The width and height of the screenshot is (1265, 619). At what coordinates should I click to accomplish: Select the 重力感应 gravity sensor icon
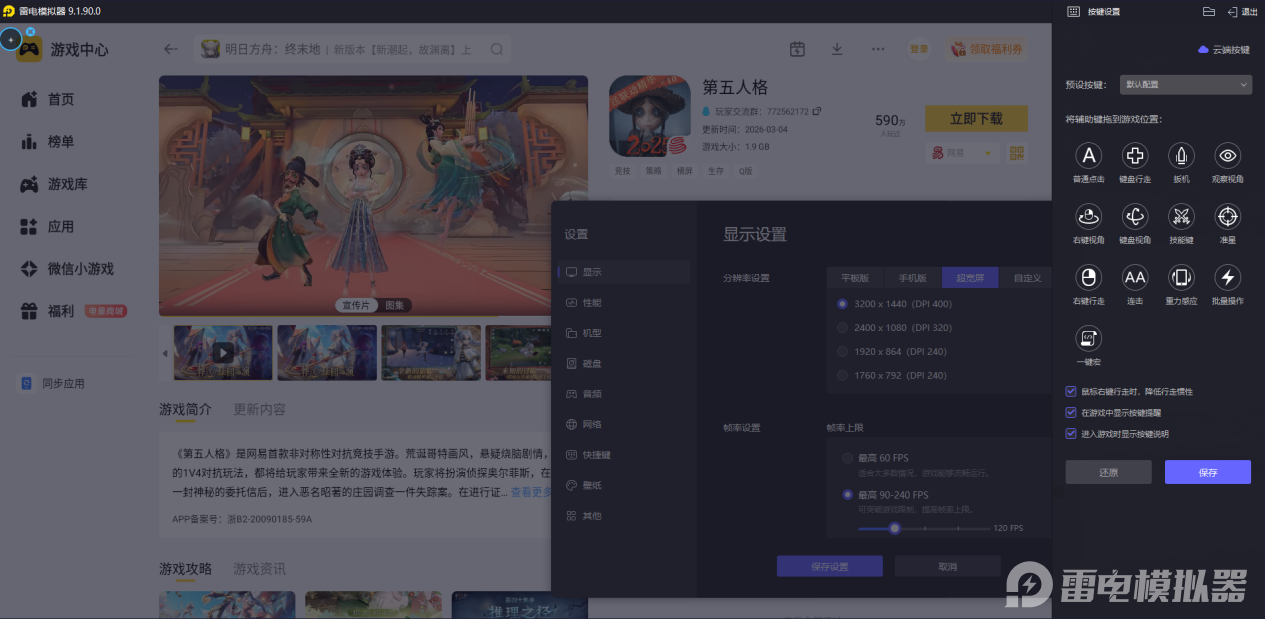(1181, 277)
